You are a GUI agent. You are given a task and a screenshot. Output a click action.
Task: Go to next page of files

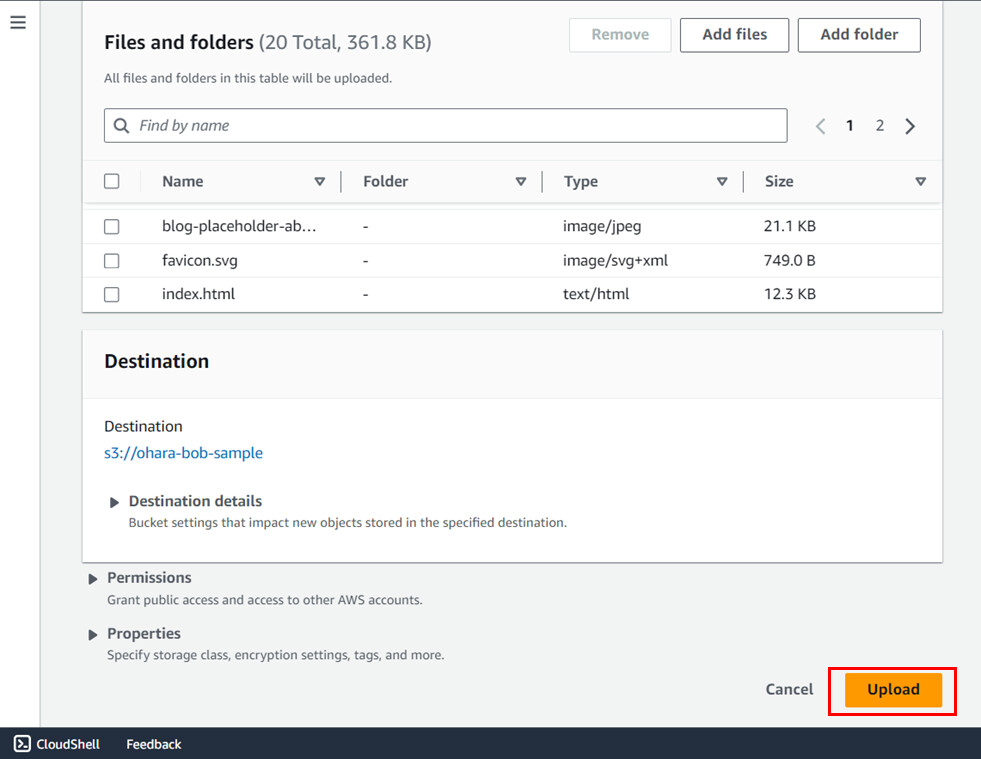point(910,126)
